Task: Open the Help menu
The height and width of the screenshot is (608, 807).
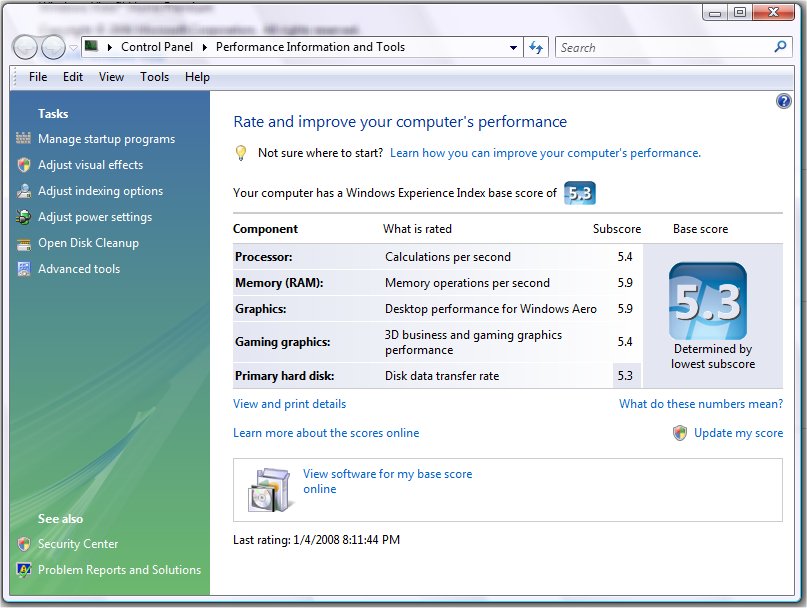Action: tap(197, 77)
